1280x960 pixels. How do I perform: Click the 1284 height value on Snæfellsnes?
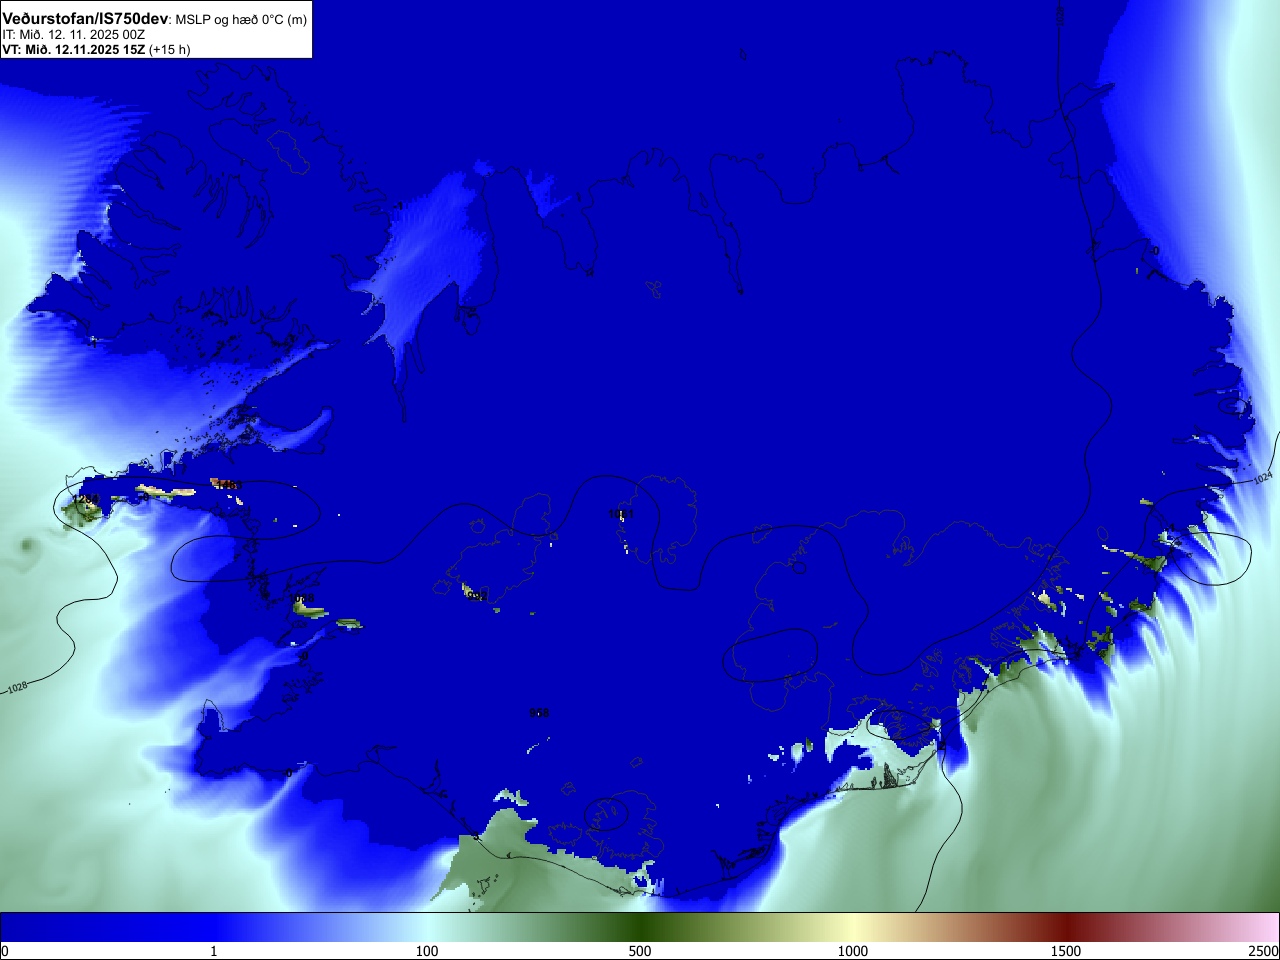tap(86, 499)
